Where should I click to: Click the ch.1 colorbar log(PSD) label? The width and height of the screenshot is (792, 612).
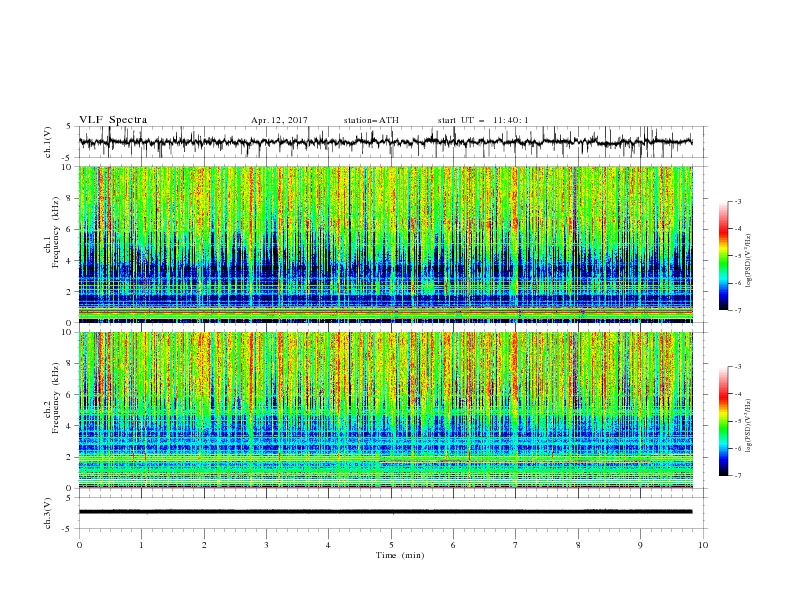tap(749, 261)
